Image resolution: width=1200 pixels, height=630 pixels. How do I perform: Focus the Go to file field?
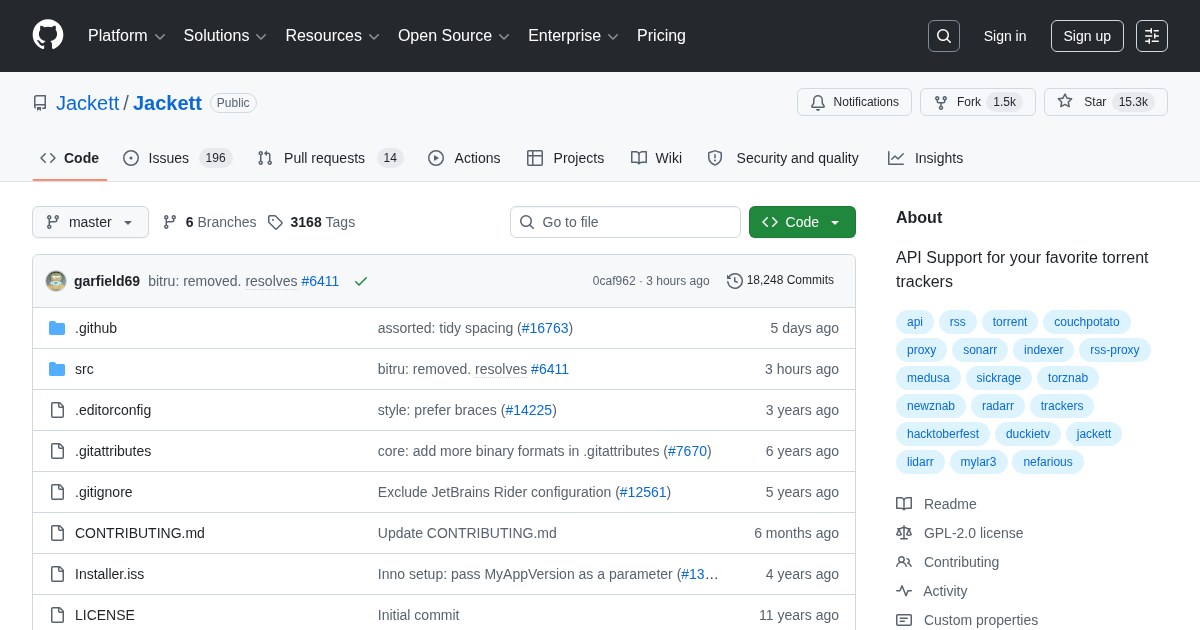[625, 222]
